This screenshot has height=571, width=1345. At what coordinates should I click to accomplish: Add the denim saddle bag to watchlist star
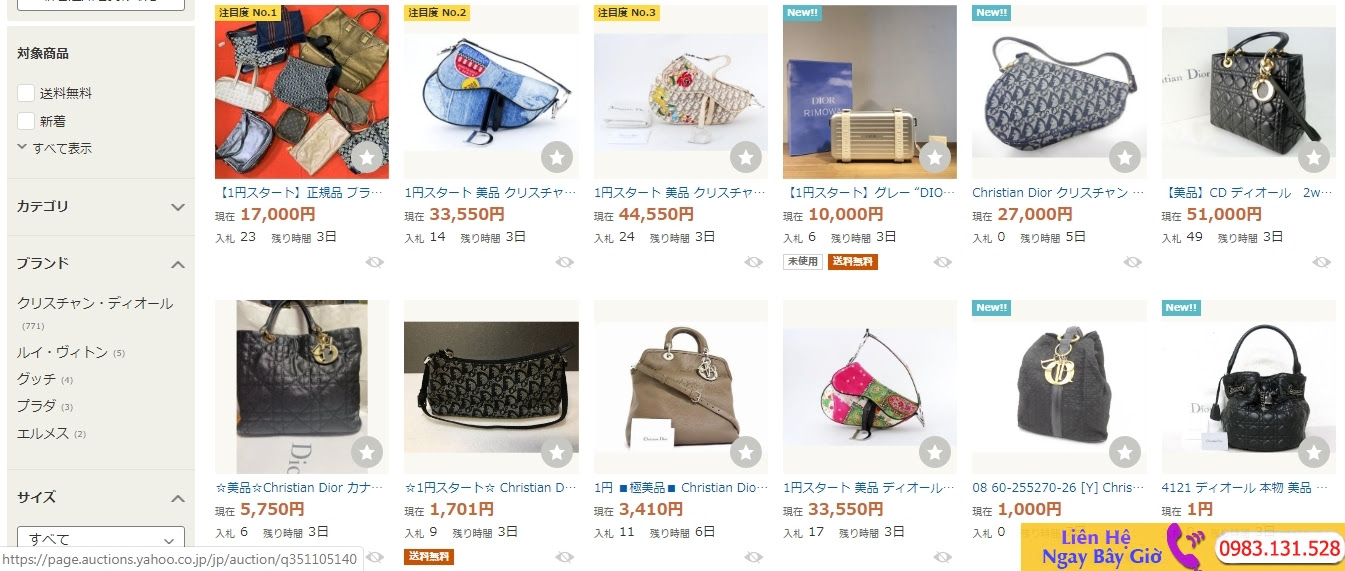tap(557, 157)
